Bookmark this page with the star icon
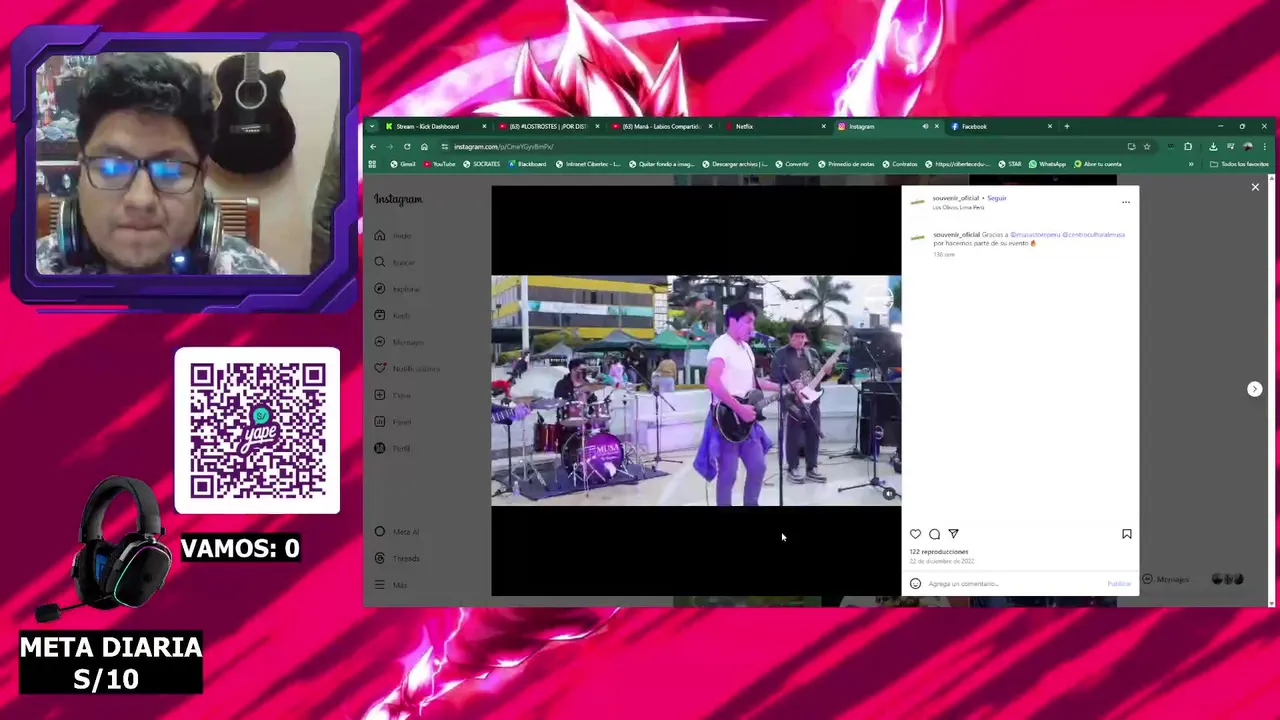 1147,146
